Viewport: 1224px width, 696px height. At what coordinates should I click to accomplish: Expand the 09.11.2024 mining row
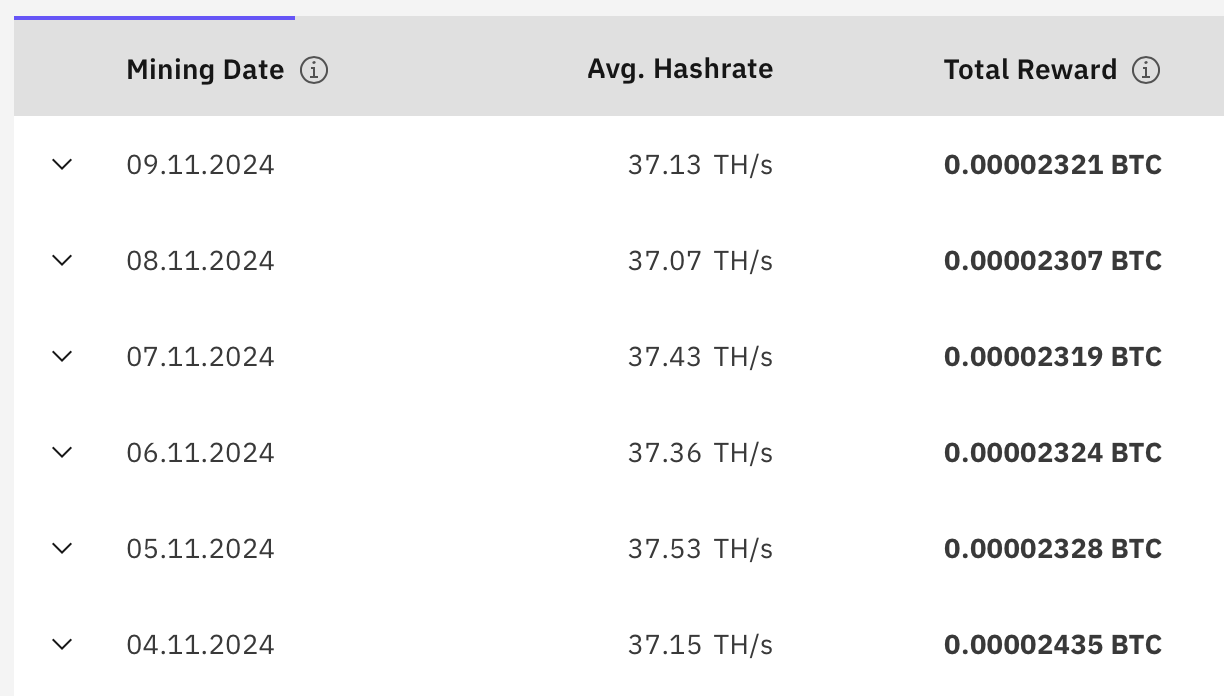point(62,164)
